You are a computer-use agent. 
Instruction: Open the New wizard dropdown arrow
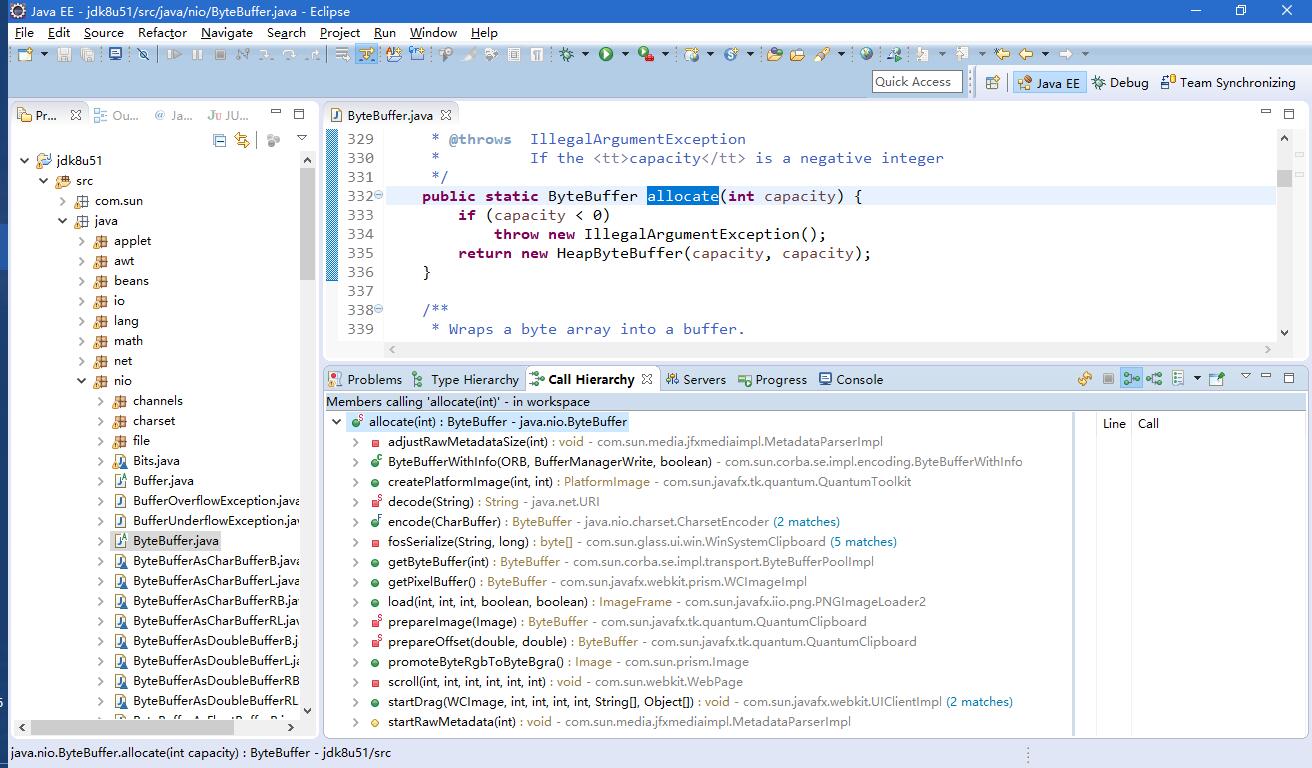(x=44, y=54)
